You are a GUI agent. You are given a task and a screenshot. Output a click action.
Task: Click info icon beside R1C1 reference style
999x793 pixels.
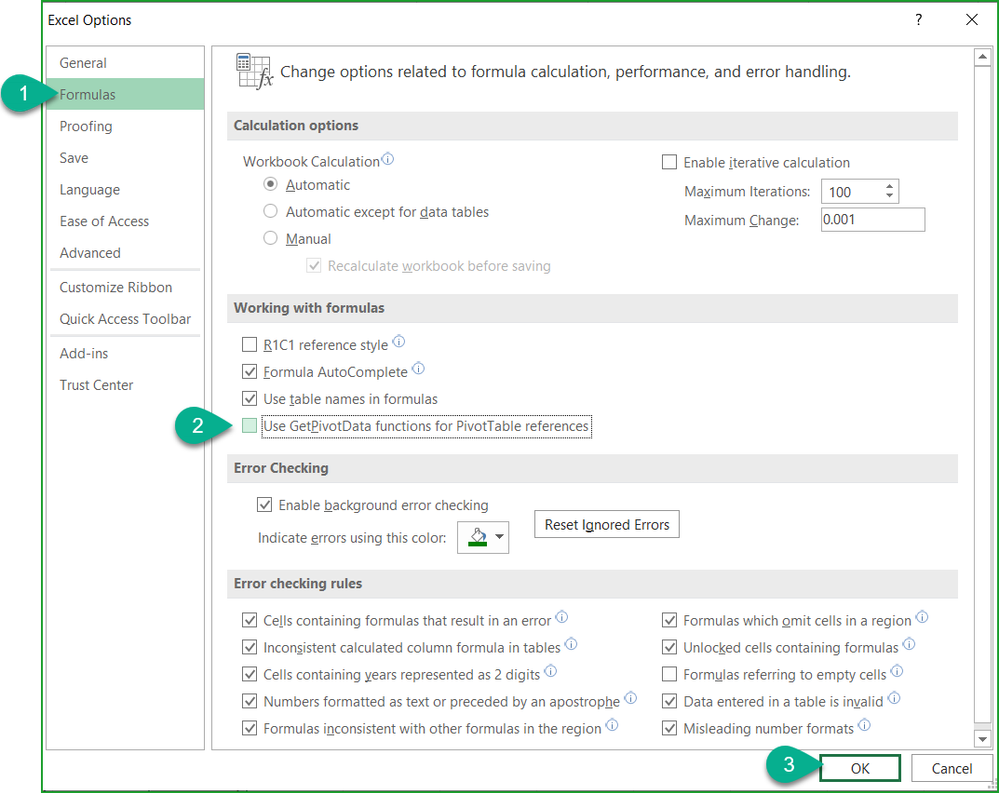[x=399, y=342]
